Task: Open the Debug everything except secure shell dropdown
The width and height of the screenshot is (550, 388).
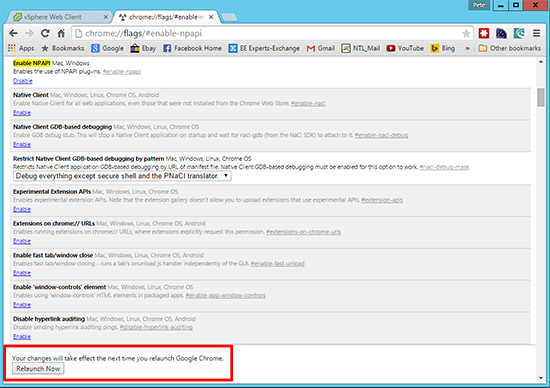Action: click(122, 176)
